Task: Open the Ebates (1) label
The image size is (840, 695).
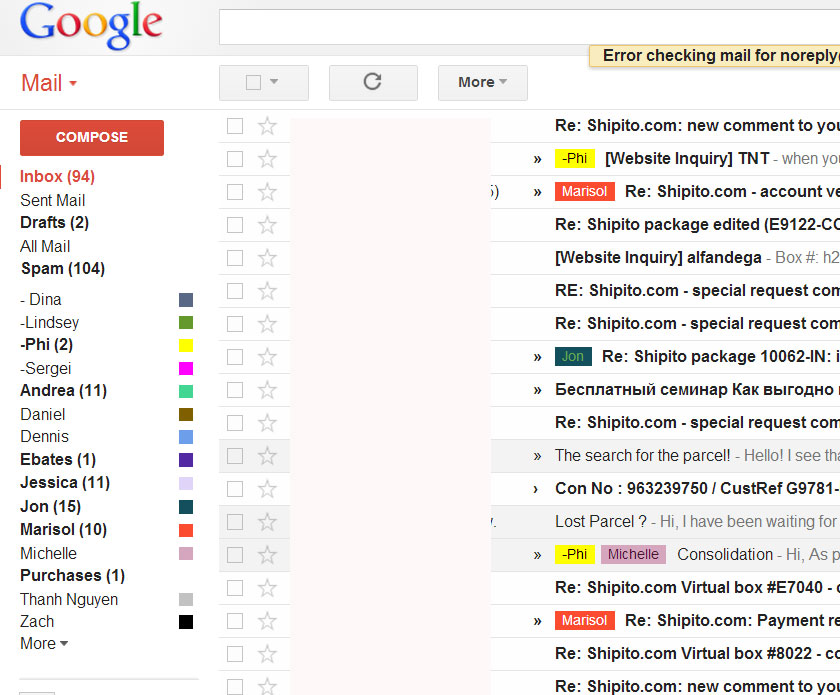Action: (58, 460)
